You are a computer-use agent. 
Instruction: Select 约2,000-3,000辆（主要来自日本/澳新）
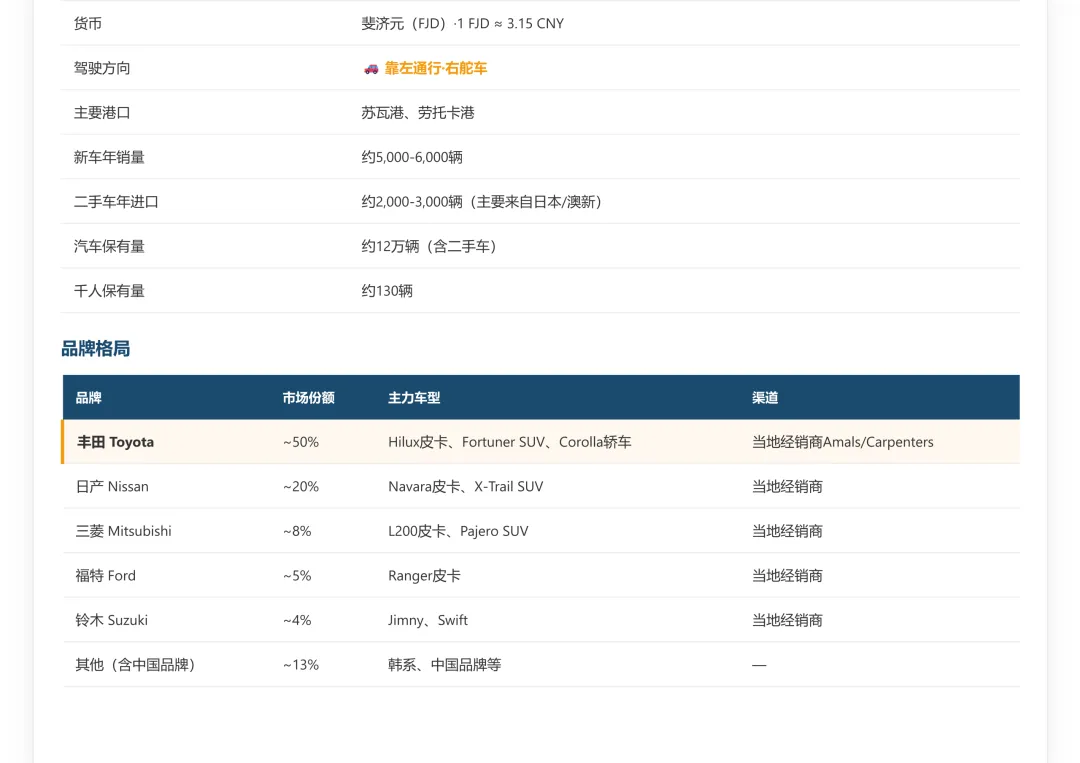point(484,202)
